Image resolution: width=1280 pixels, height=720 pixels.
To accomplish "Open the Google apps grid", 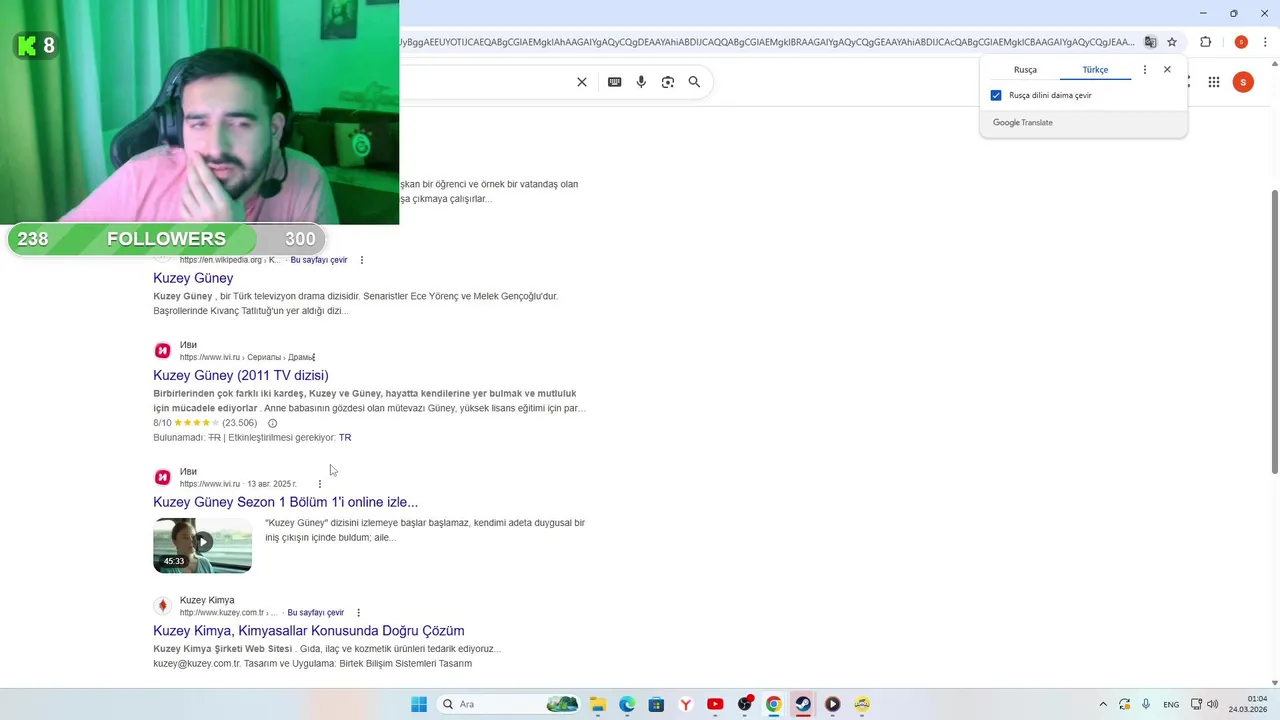I will [x=1214, y=82].
